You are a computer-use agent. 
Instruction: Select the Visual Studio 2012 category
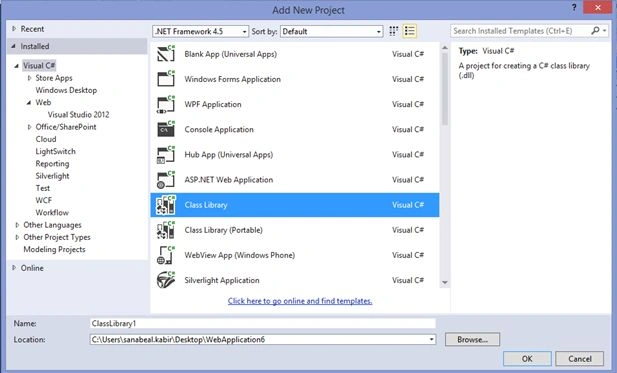point(78,114)
